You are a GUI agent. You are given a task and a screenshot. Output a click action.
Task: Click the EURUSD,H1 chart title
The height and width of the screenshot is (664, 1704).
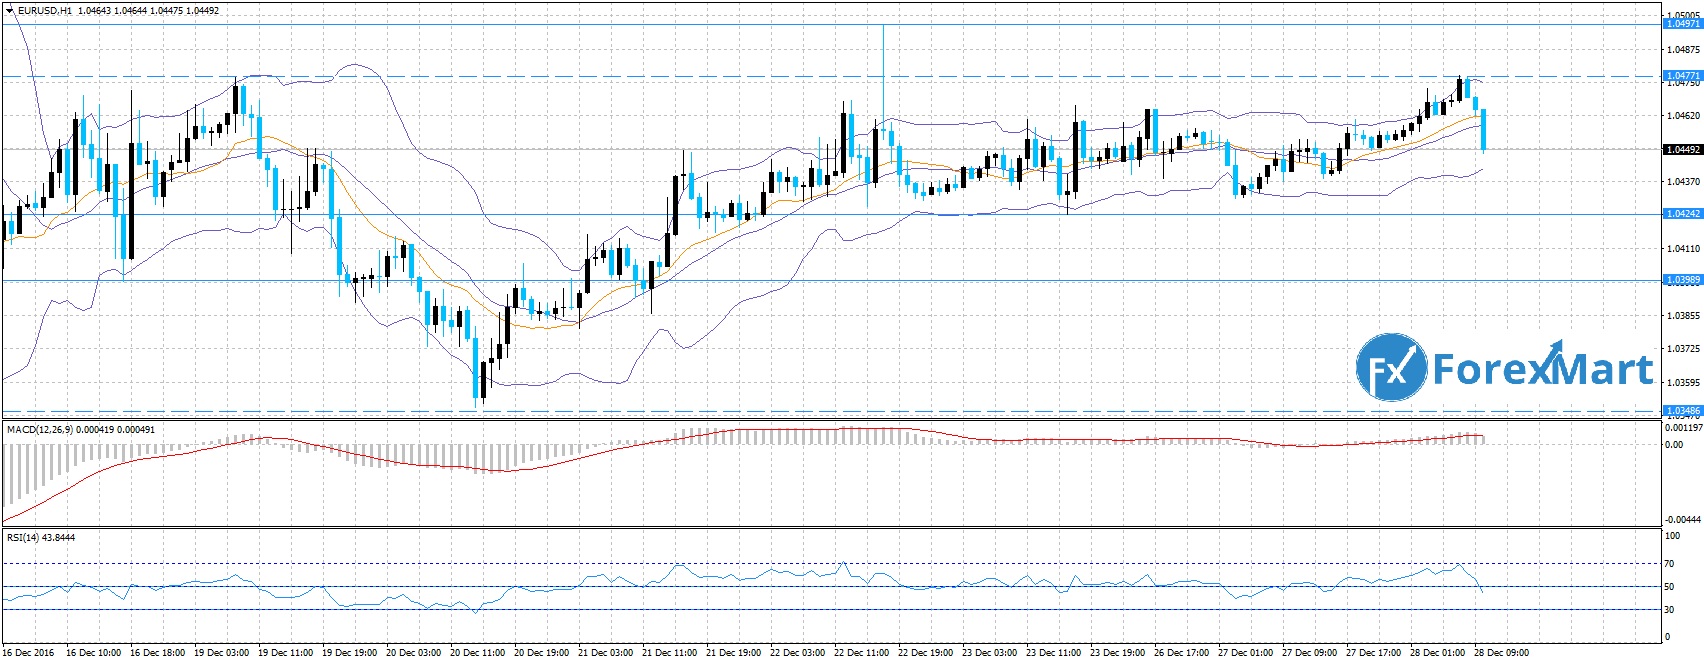[x=44, y=10]
